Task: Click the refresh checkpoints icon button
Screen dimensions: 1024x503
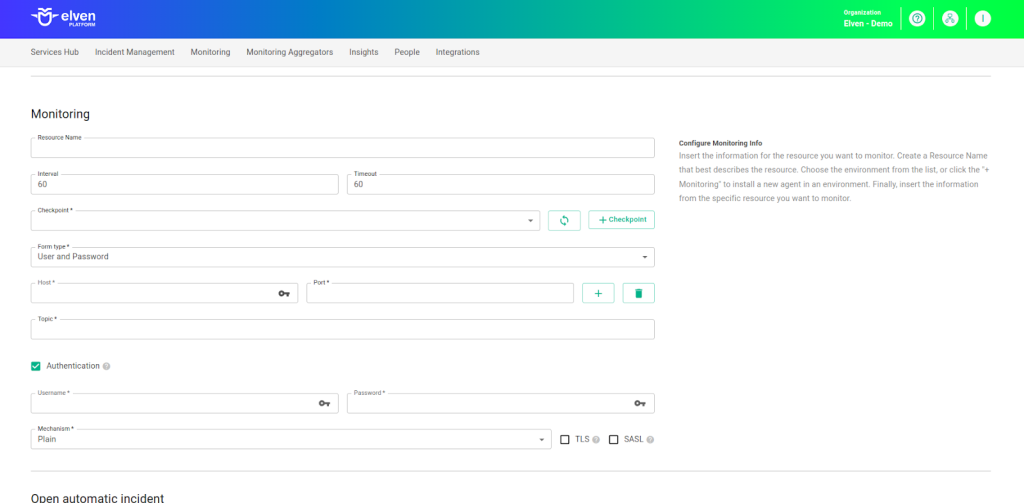Action: point(564,220)
